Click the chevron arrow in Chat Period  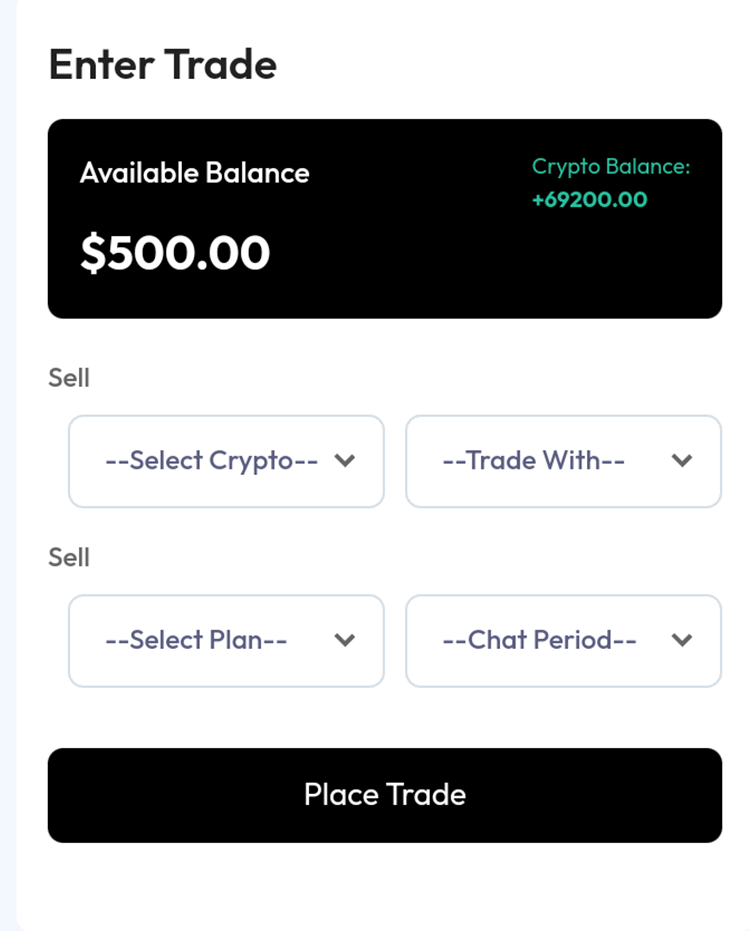682,641
